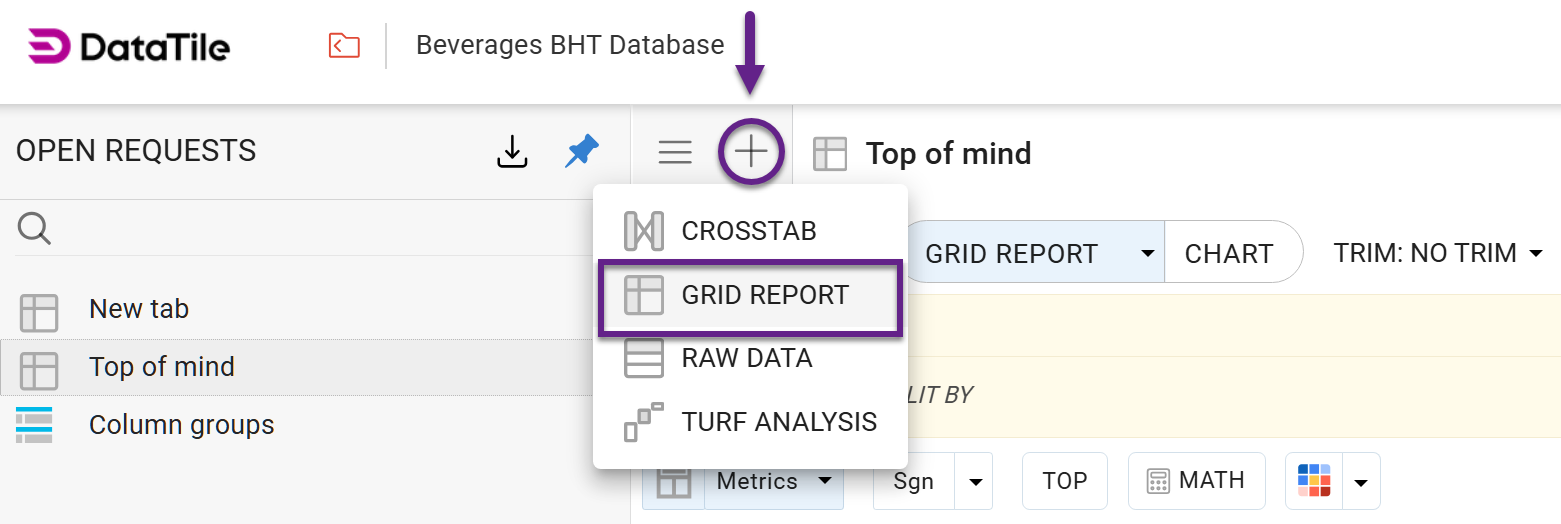The image size is (1561, 524).
Task: Click the red back folder icon
Action: click(x=344, y=45)
